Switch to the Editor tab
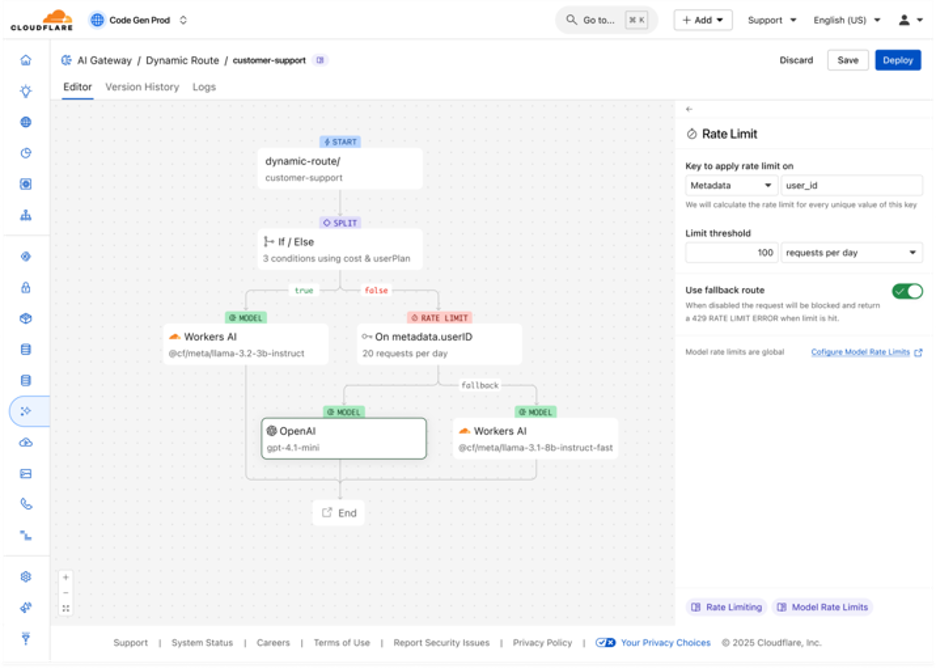The width and height of the screenshot is (936, 668). tap(78, 87)
